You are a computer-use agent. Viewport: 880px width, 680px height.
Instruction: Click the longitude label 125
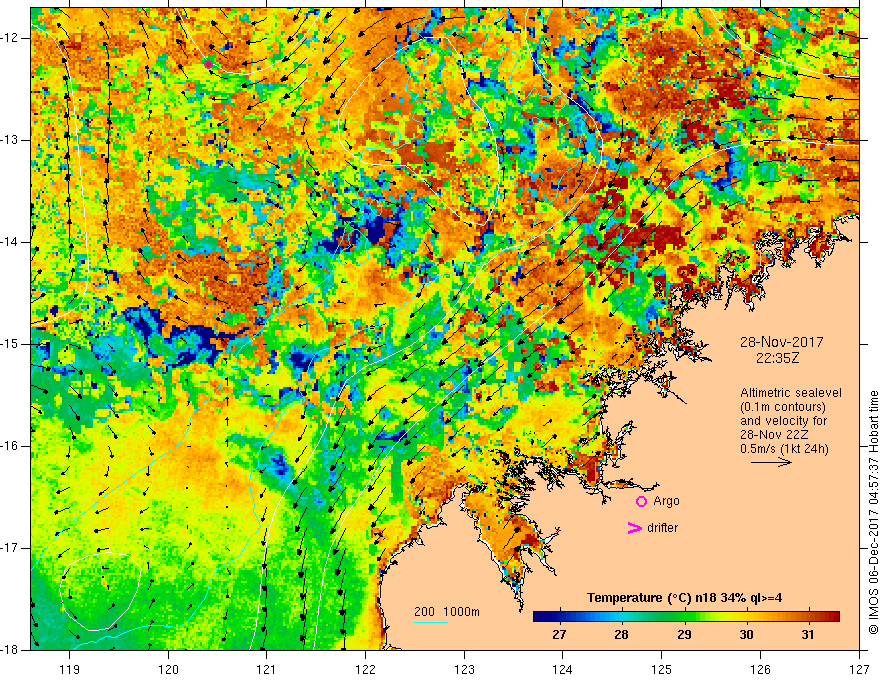pos(662,669)
